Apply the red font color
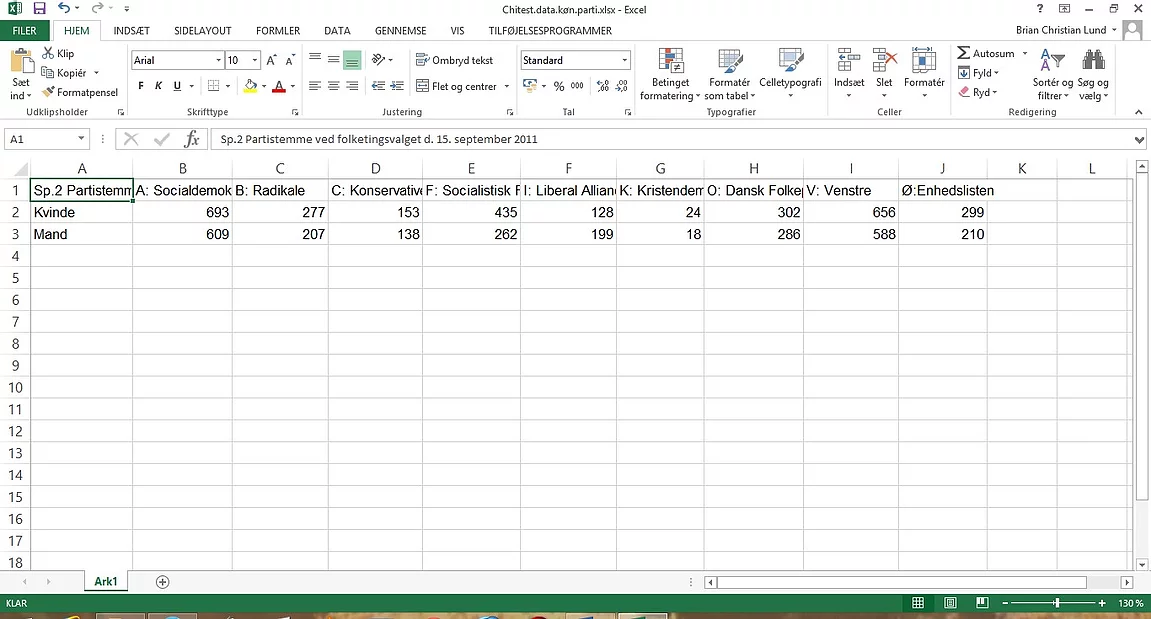Image resolution: width=1151 pixels, height=619 pixels. click(x=279, y=86)
